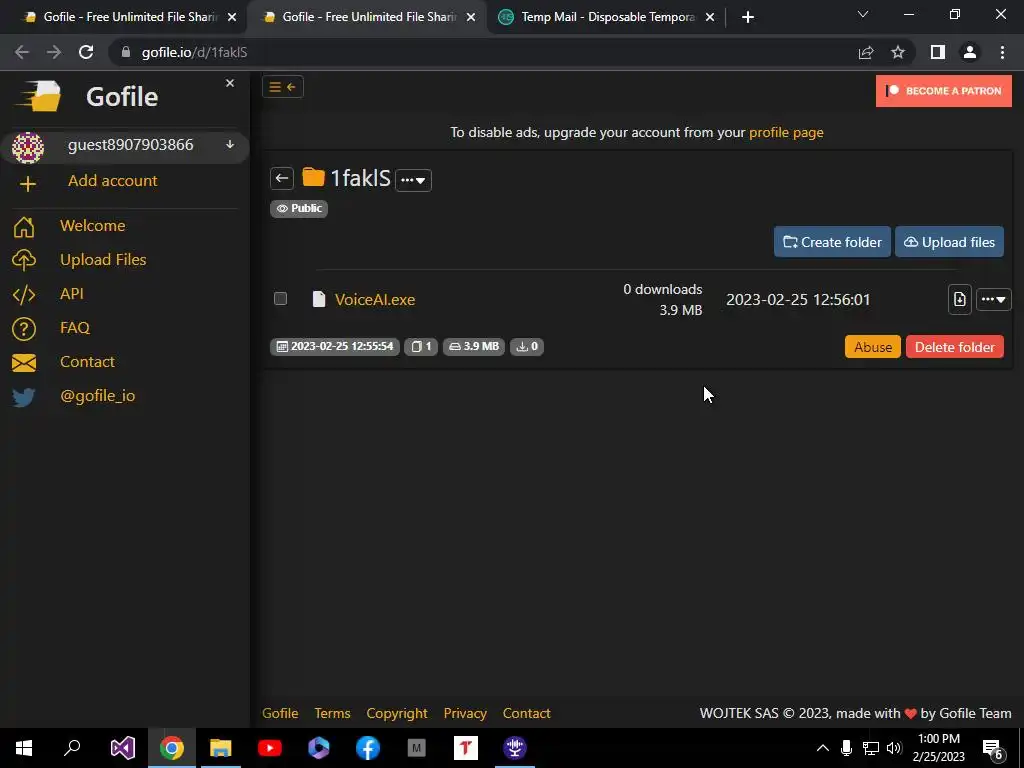This screenshot has width=1024, height=768.
Task: Open the Windows Start menu
Action: (x=24, y=748)
